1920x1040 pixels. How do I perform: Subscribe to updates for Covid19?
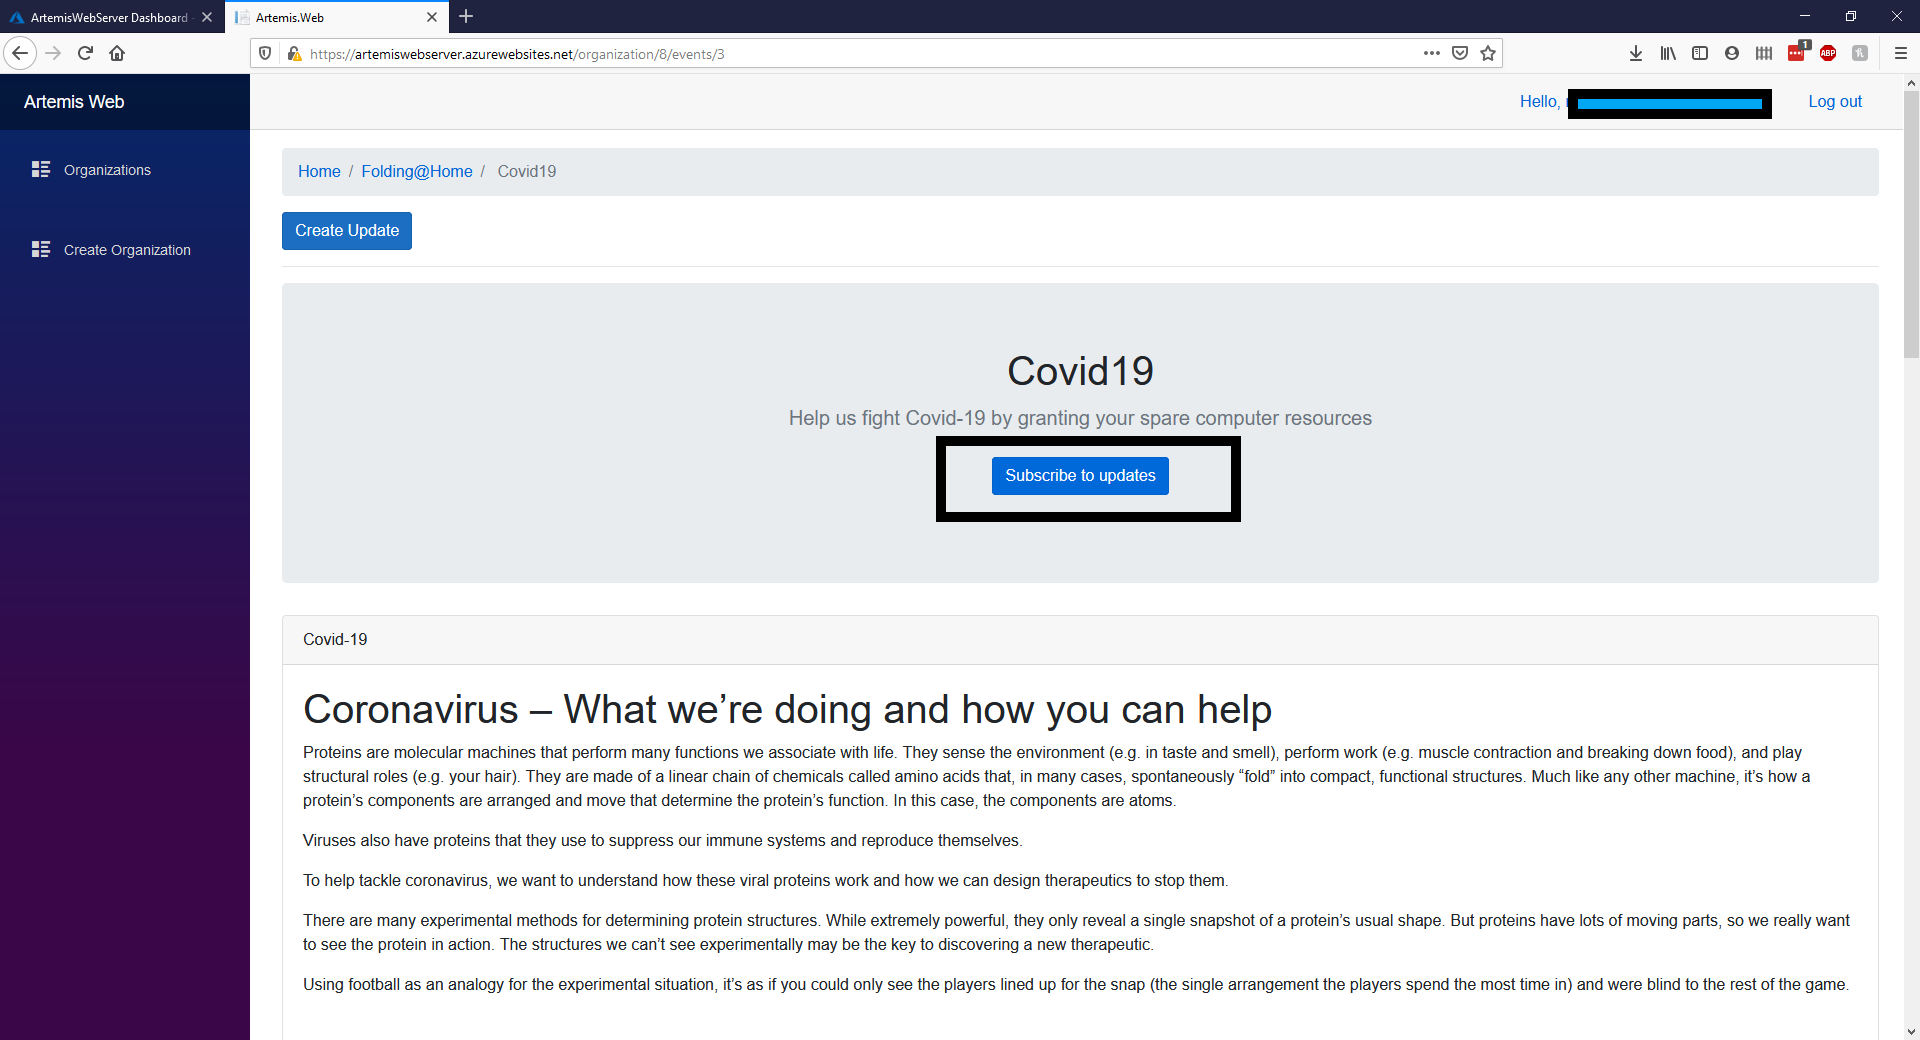coord(1080,476)
